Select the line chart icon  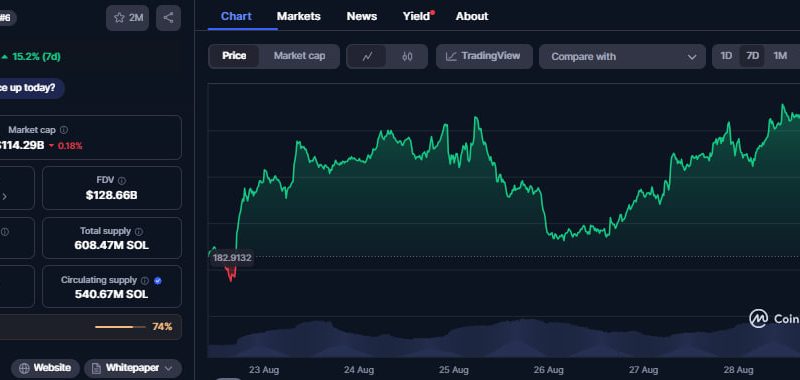(x=367, y=57)
